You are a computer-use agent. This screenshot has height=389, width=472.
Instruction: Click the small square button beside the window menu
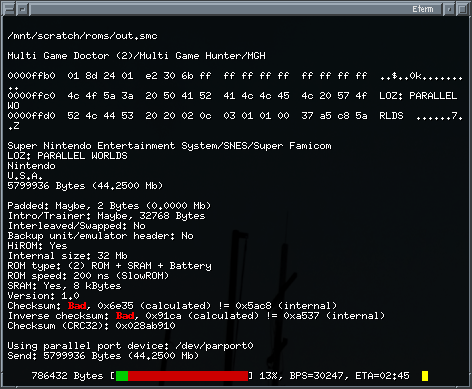click(x=22, y=9)
